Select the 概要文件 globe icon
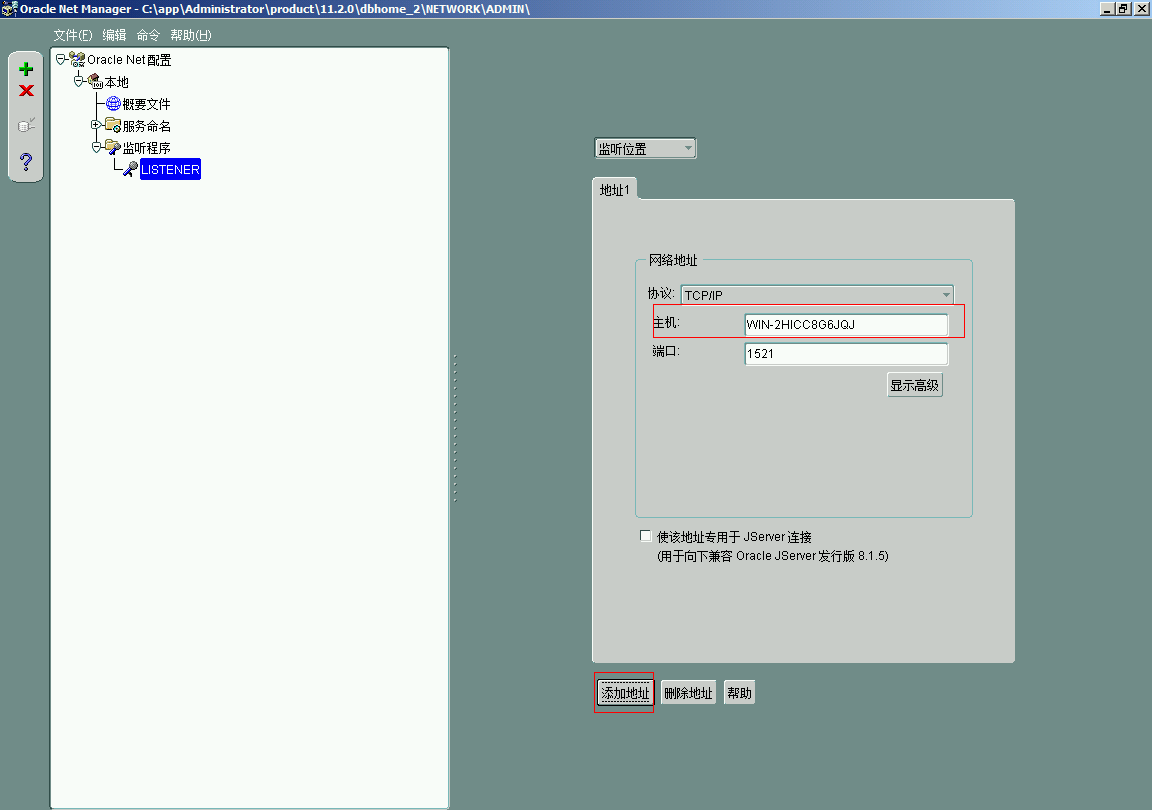1152x810 pixels. [x=113, y=103]
